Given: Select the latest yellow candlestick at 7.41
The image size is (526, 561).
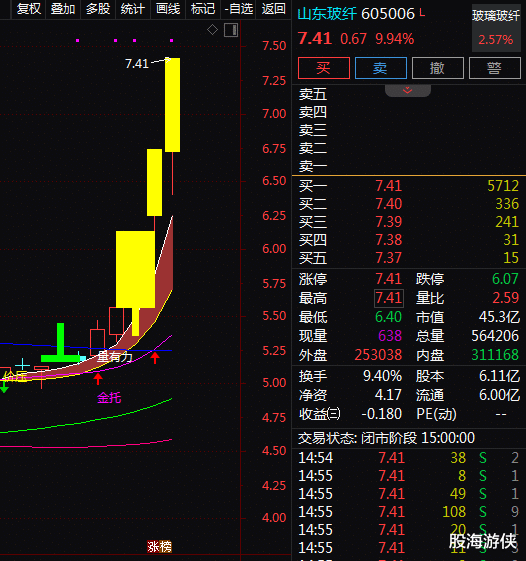Looking at the screenshot, I should pyautogui.click(x=172, y=104).
